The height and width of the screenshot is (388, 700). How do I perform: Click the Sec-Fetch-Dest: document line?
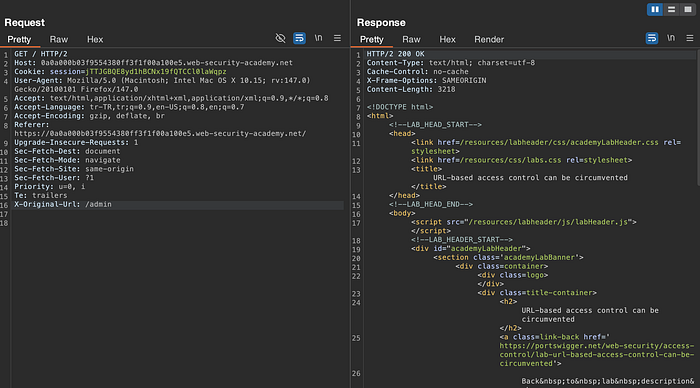click(x=67, y=151)
